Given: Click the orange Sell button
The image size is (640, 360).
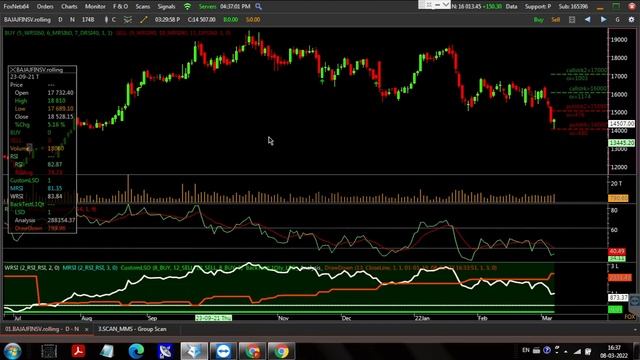Looking at the screenshot, I should (x=556, y=20).
